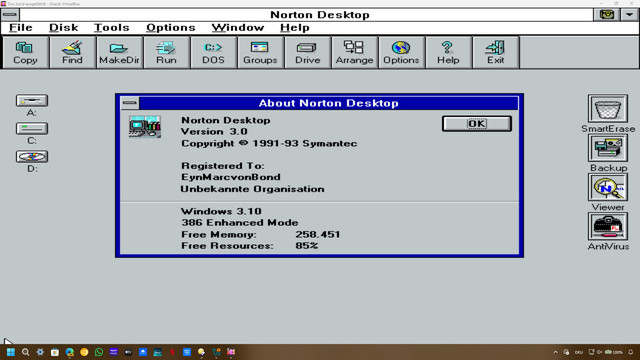Image resolution: width=640 pixels, height=360 pixels.
Task: Click the SmartErase trash can icon
Action: (x=608, y=109)
